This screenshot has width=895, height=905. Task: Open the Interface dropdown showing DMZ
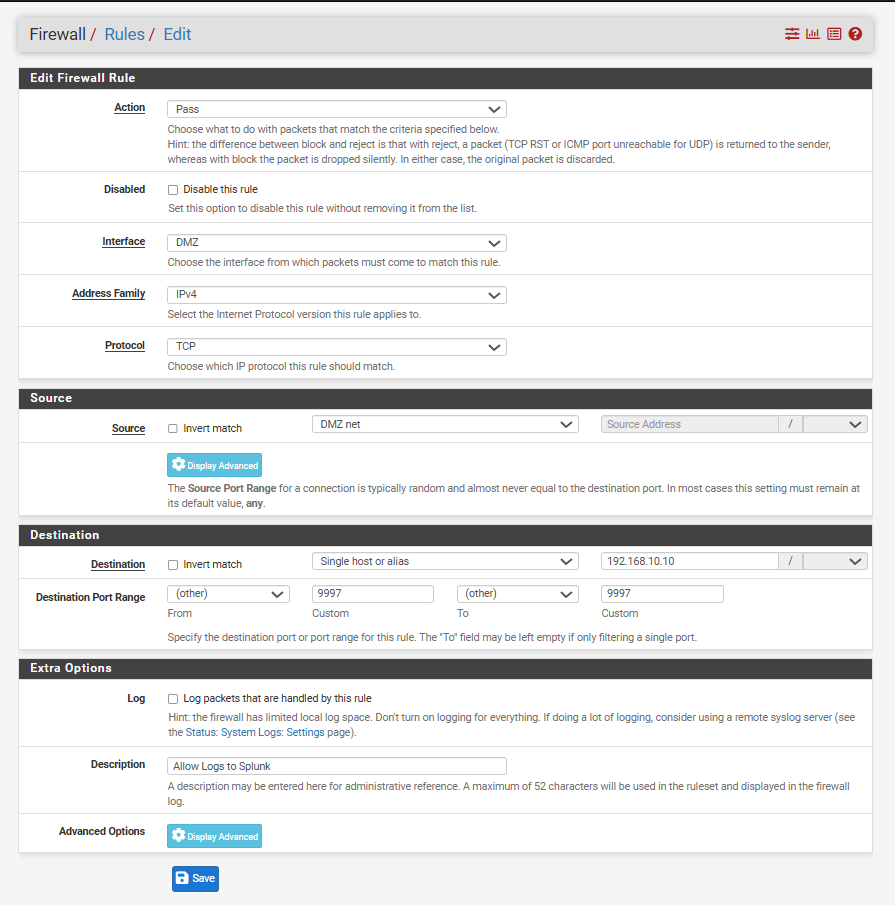[x=336, y=243]
